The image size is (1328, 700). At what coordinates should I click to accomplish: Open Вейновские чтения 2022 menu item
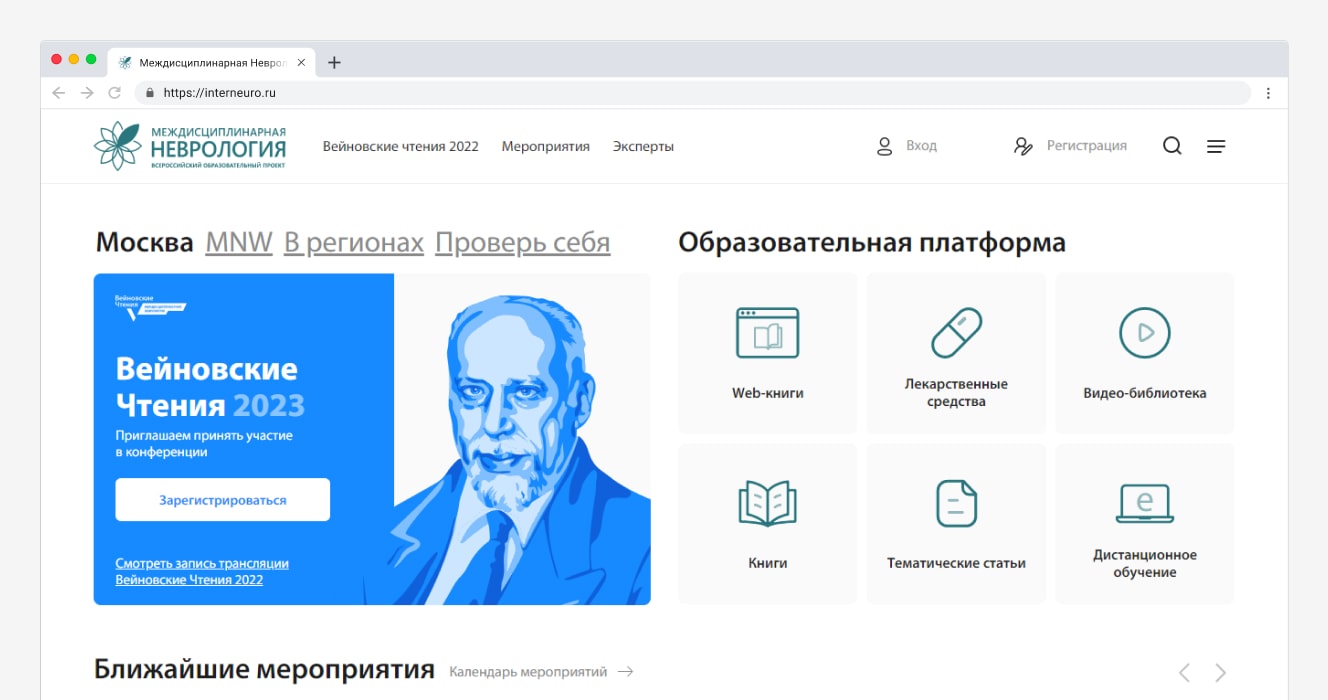(400, 146)
